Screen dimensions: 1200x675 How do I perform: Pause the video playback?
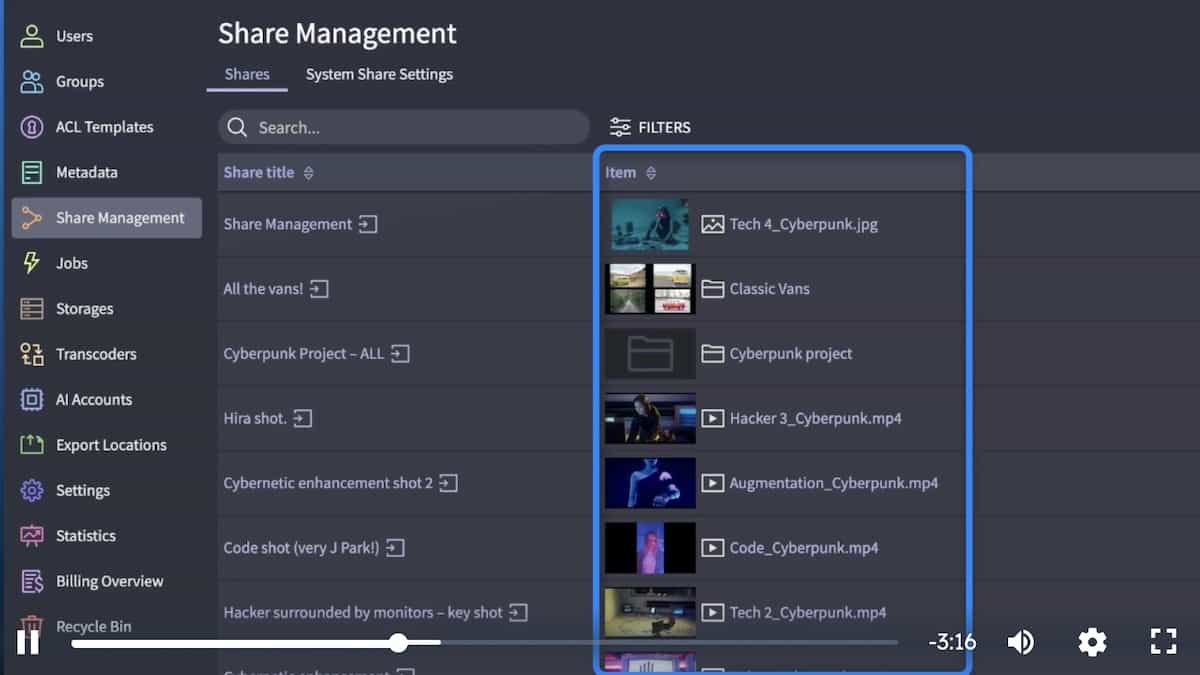click(28, 642)
